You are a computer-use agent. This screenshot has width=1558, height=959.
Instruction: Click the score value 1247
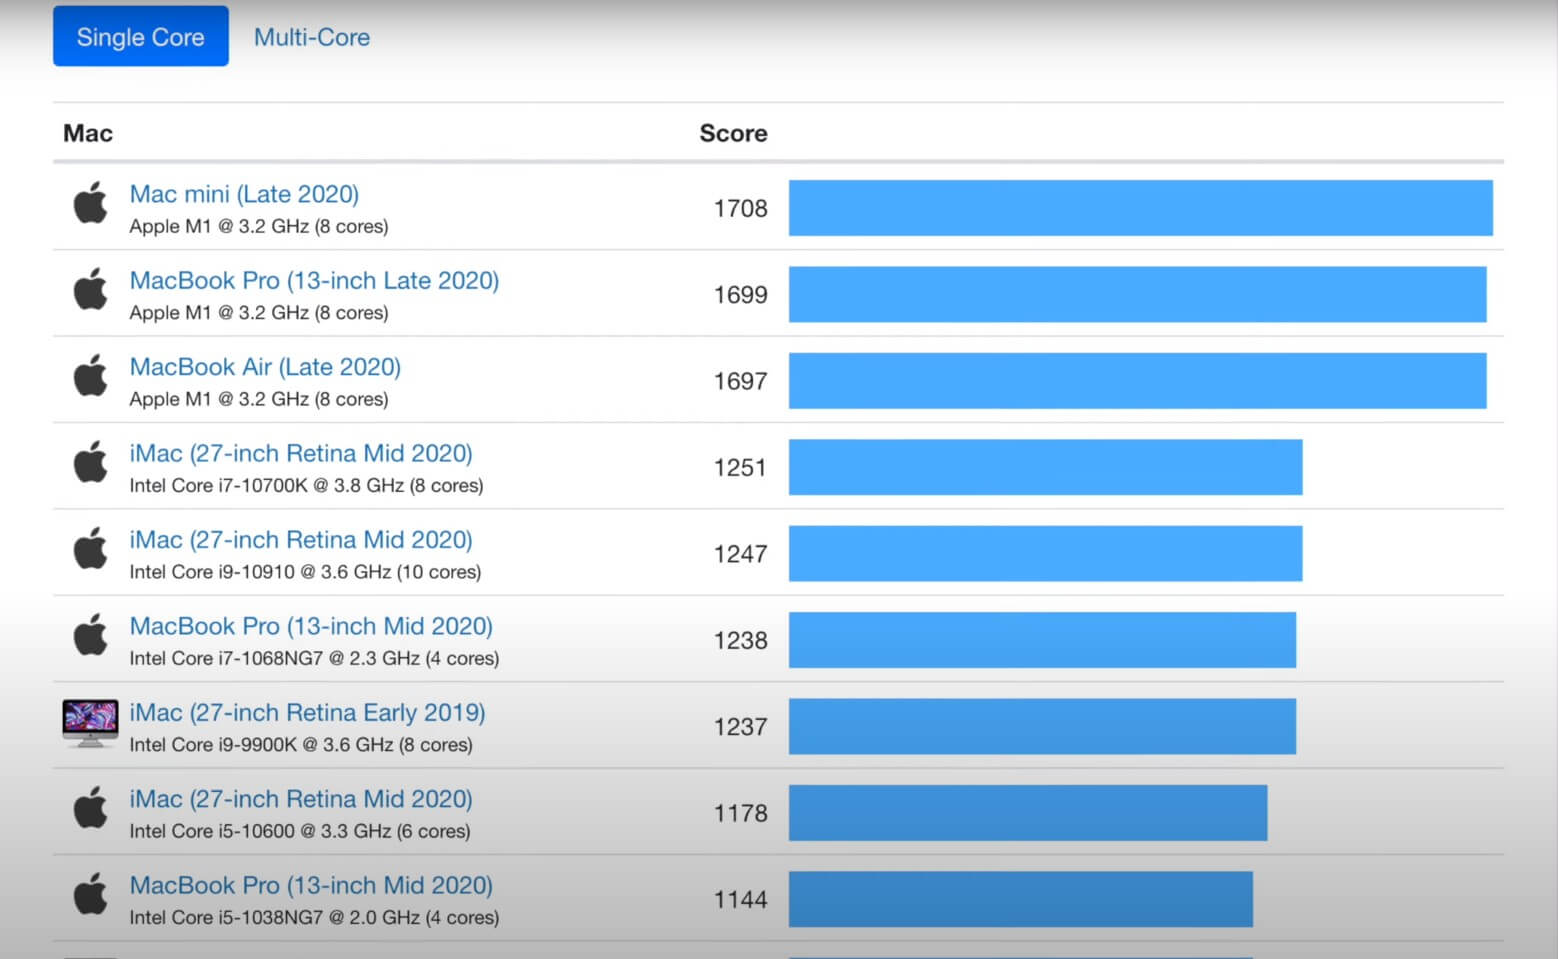click(x=740, y=554)
